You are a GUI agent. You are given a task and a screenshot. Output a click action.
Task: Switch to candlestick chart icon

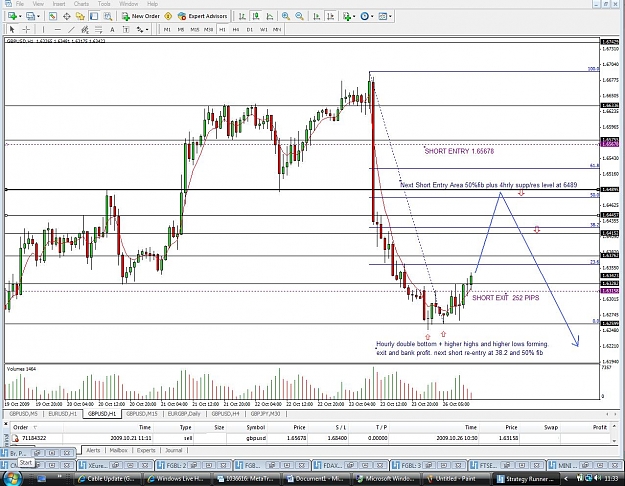[x=256, y=16]
